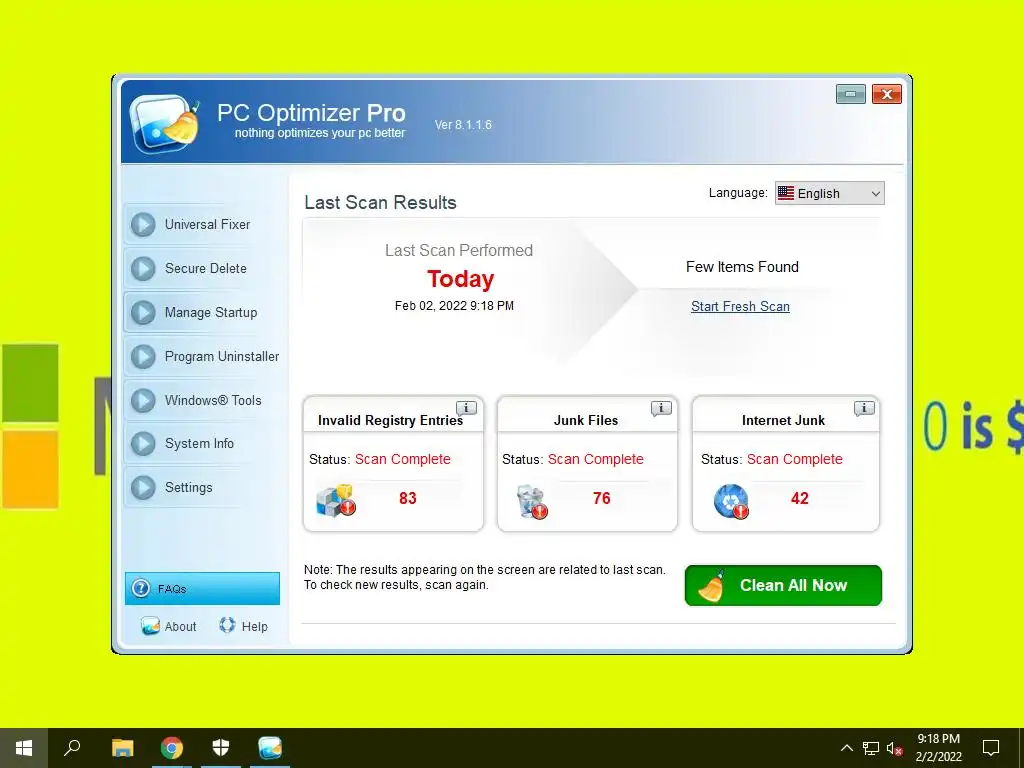
Task: Open the Windows Start menu
Action: pos(24,748)
